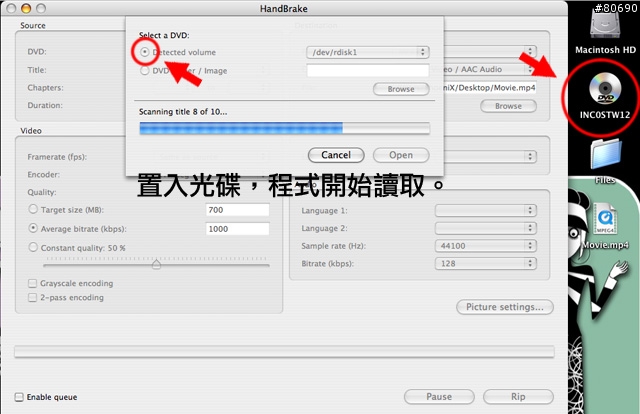This screenshot has height=414, width=640.
Task: Click the Scanning title progress bar
Action: pos(284,128)
